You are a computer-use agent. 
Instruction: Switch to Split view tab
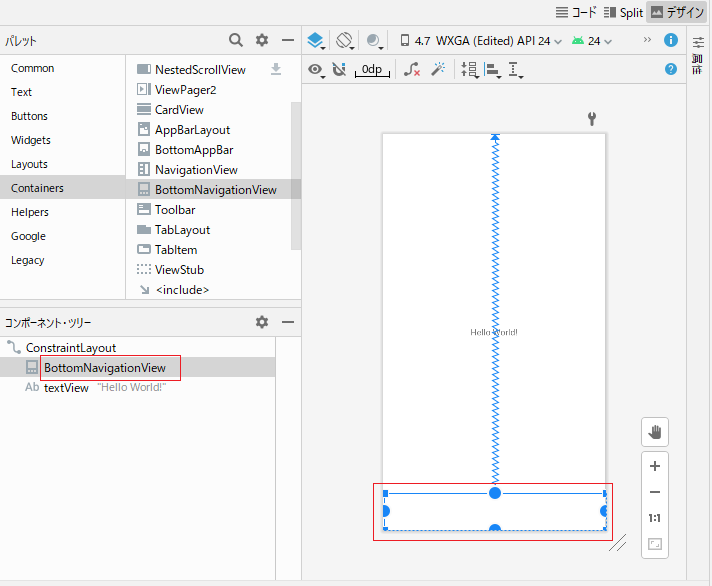click(x=623, y=13)
